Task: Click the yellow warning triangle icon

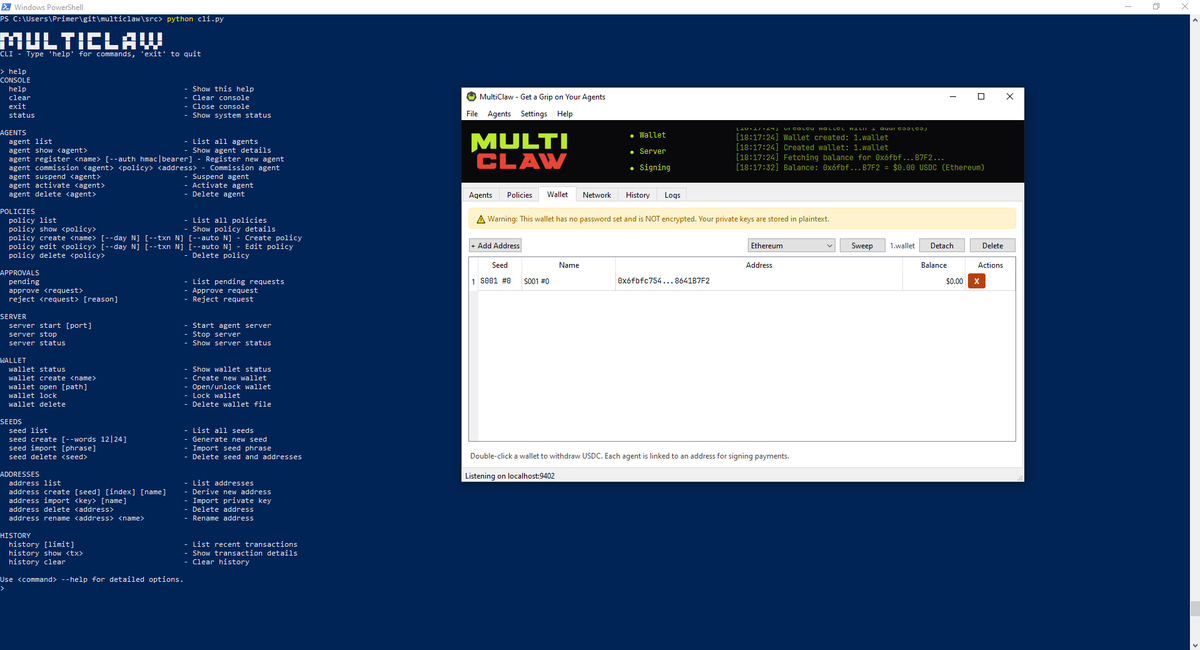Action: click(481, 219)
